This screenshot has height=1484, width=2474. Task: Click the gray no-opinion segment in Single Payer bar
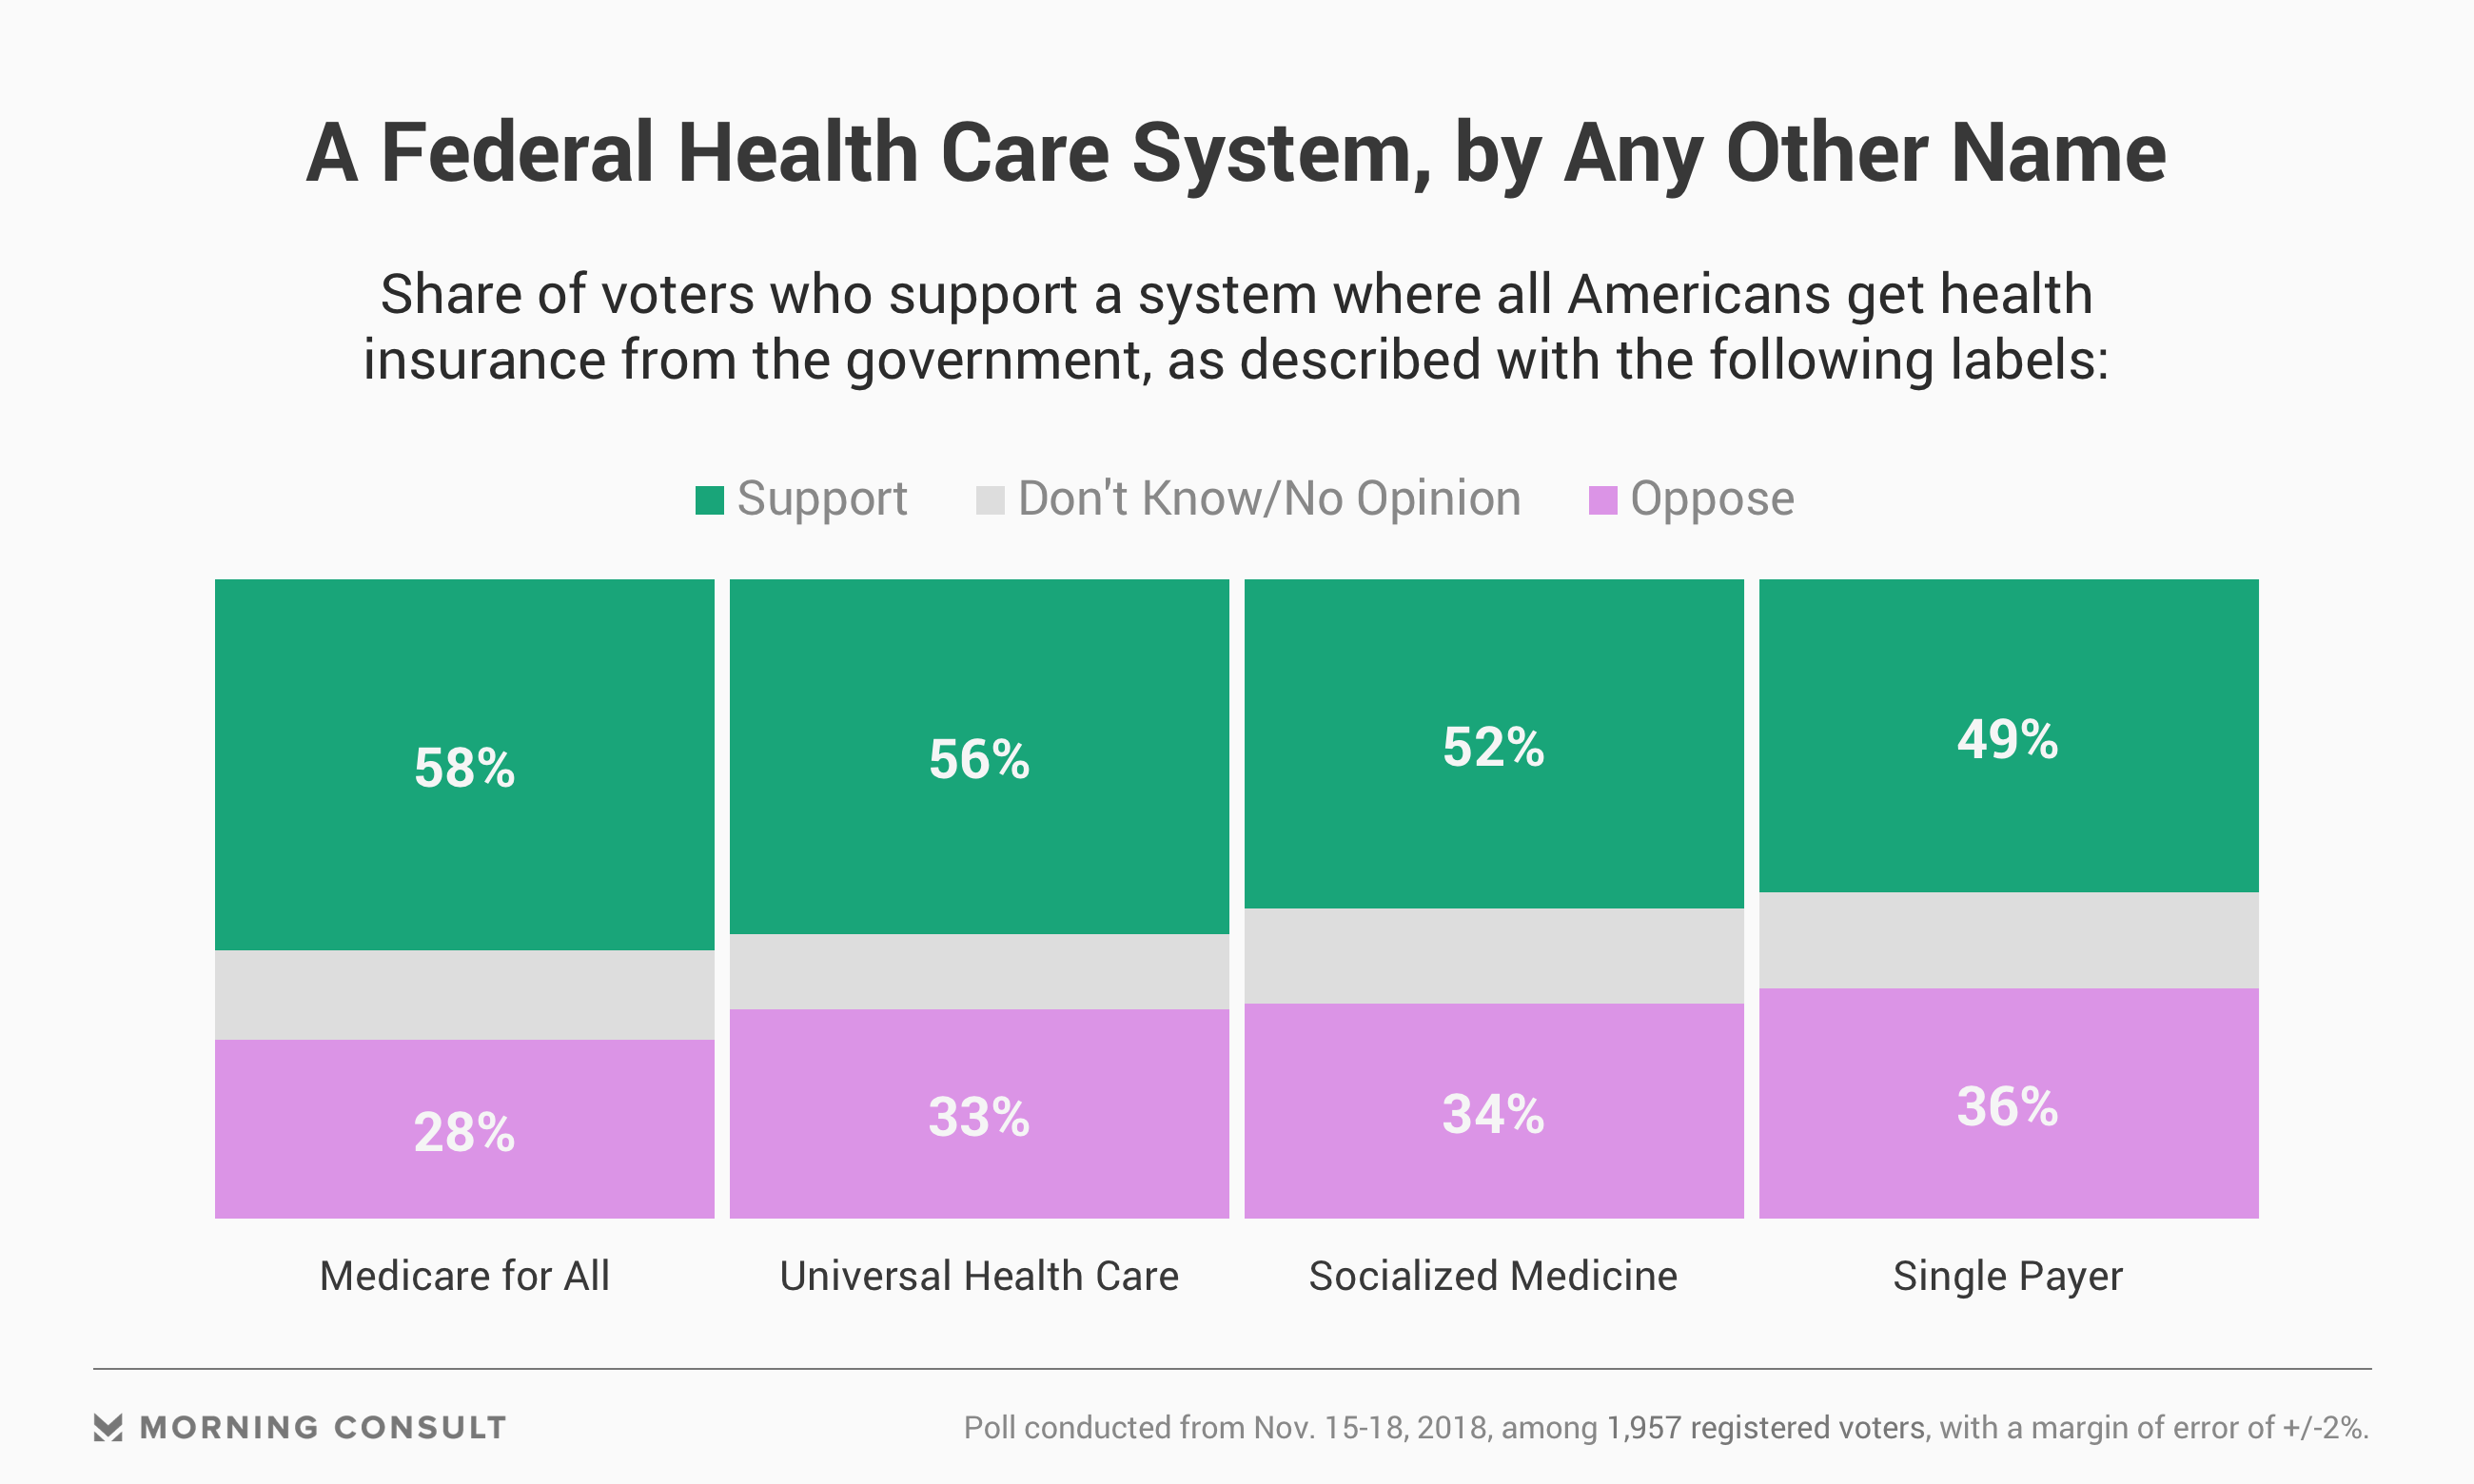click(2009, 941)
